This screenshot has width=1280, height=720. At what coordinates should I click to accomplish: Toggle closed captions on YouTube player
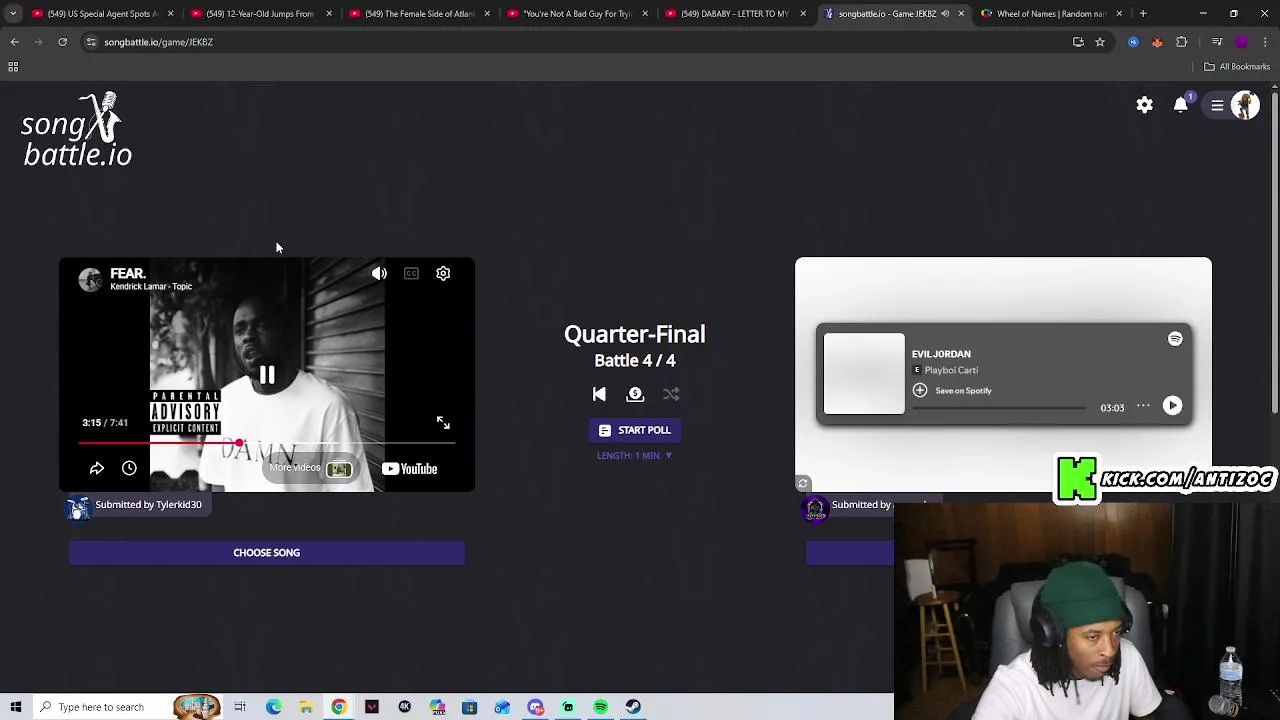click(x=411, y=274)
